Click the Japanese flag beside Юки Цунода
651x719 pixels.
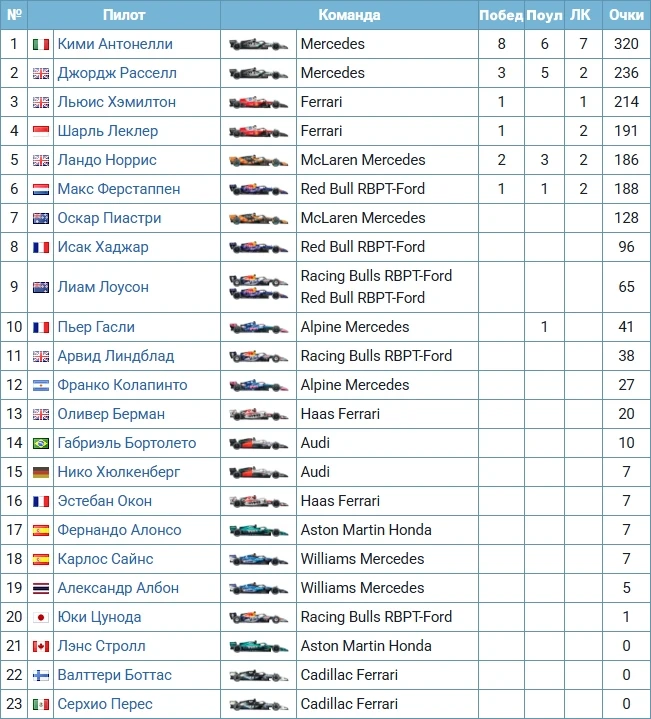[41, 618]
